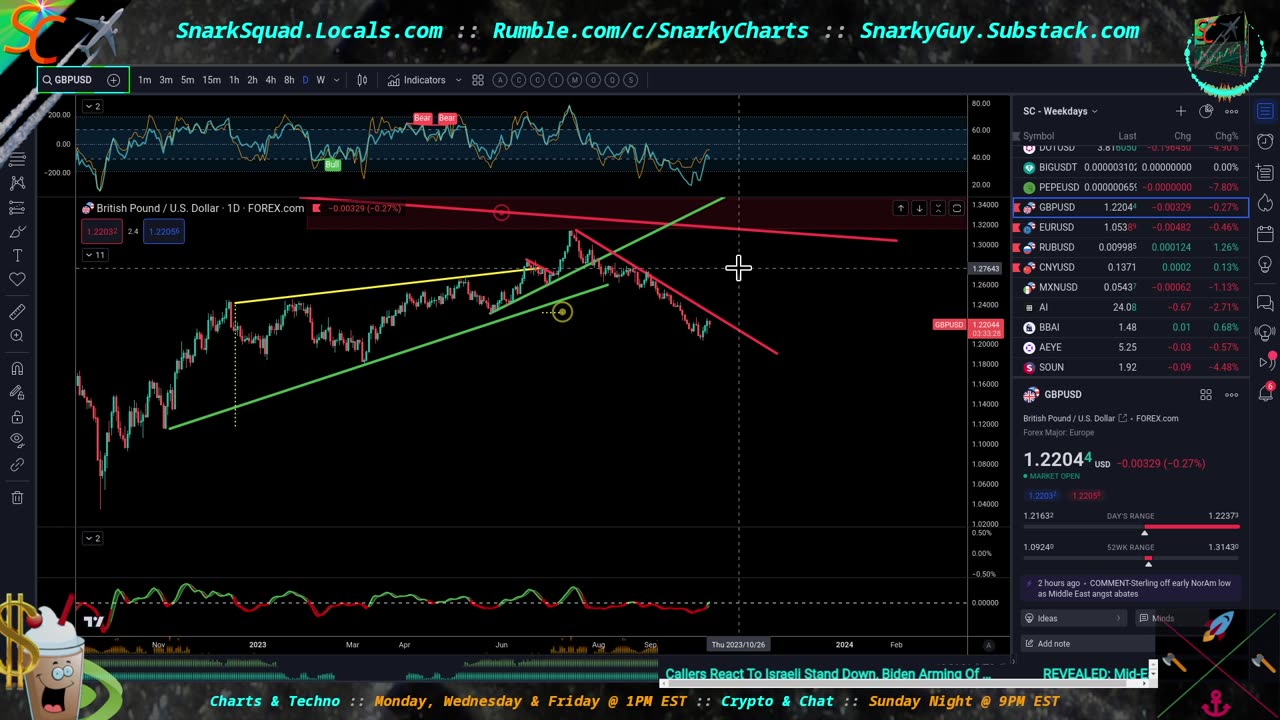Open the watchlist three-dot more menu
Image resolution: width=1280 pixels, height=720 pixels.
point(1232,111)
